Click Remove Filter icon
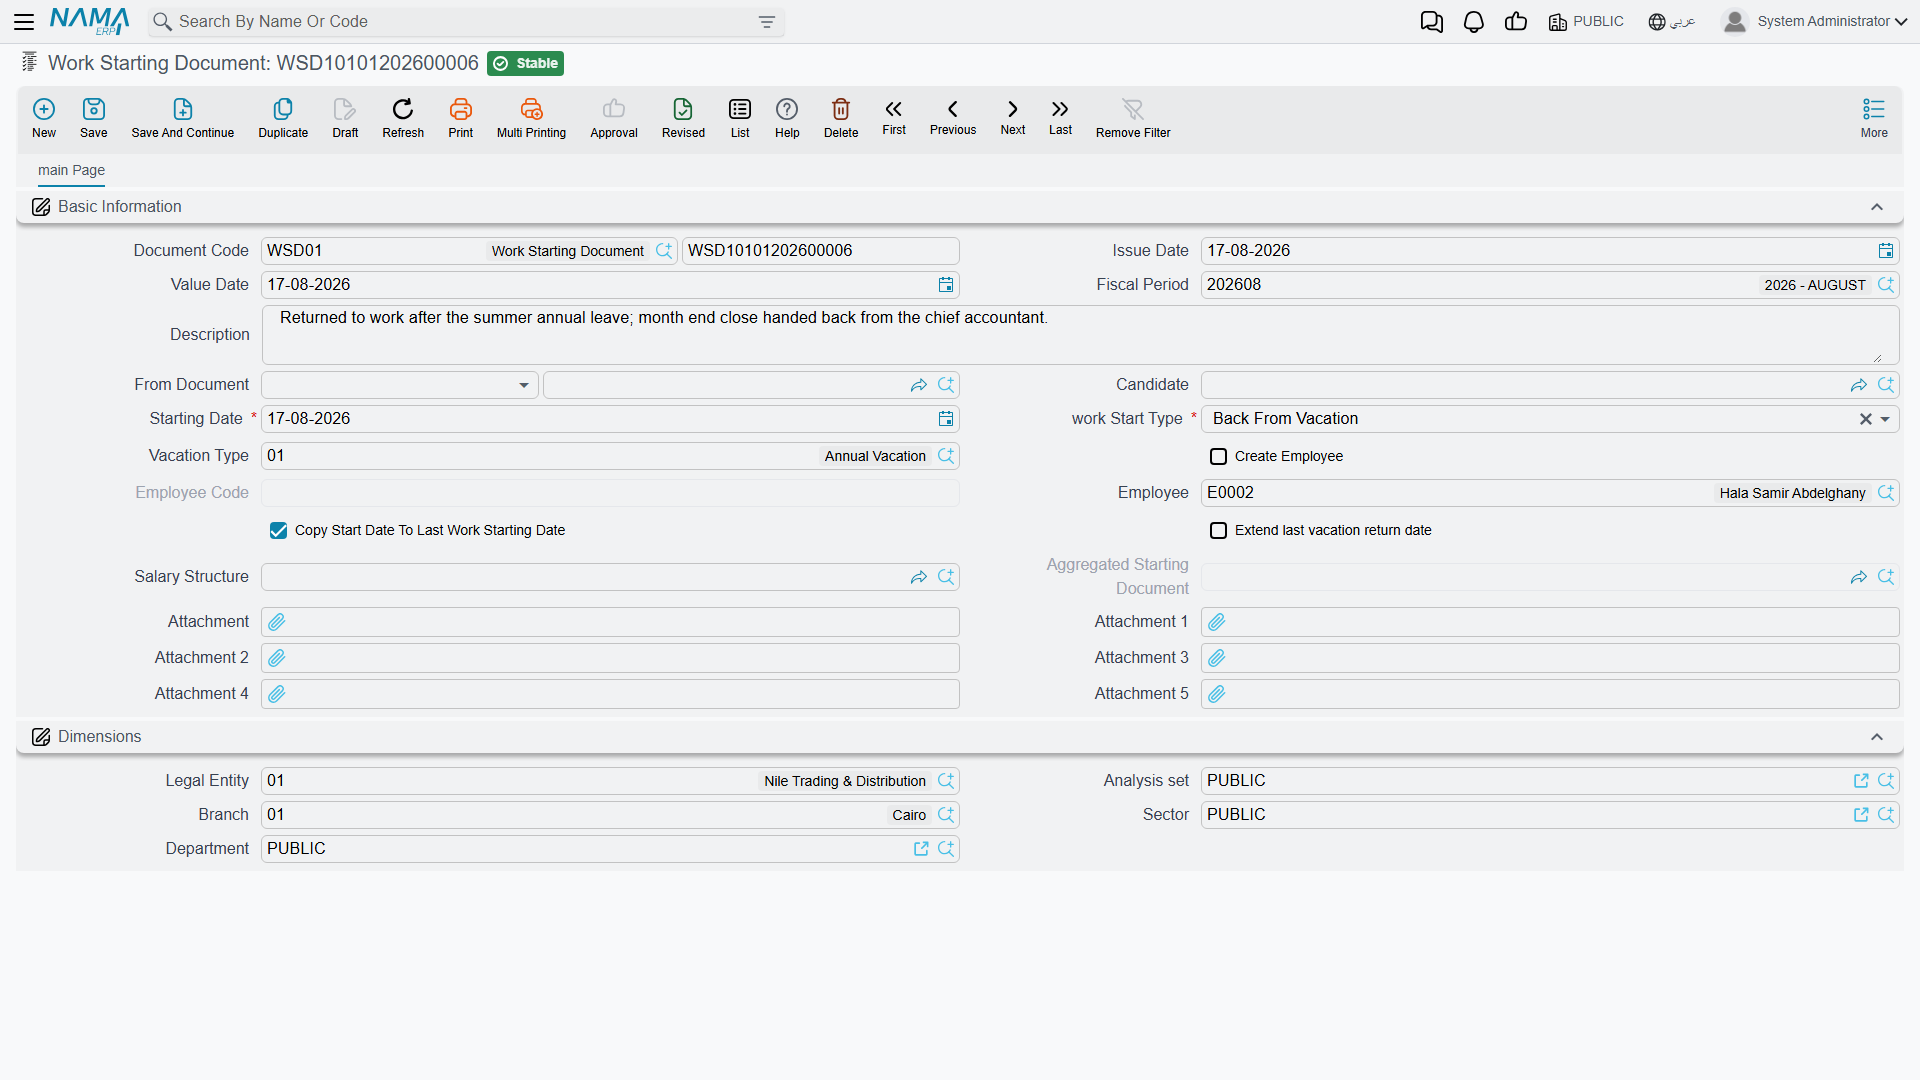 point(1133,118)
